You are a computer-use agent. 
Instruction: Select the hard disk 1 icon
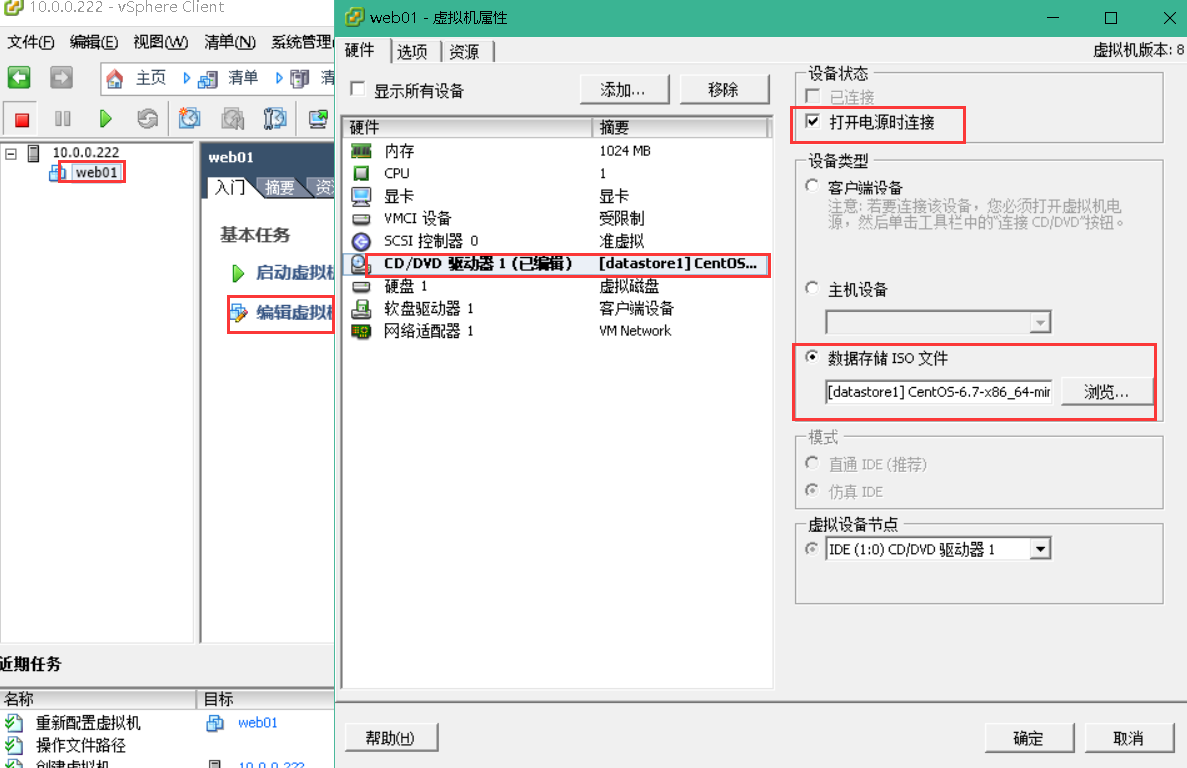coord(361,287)
